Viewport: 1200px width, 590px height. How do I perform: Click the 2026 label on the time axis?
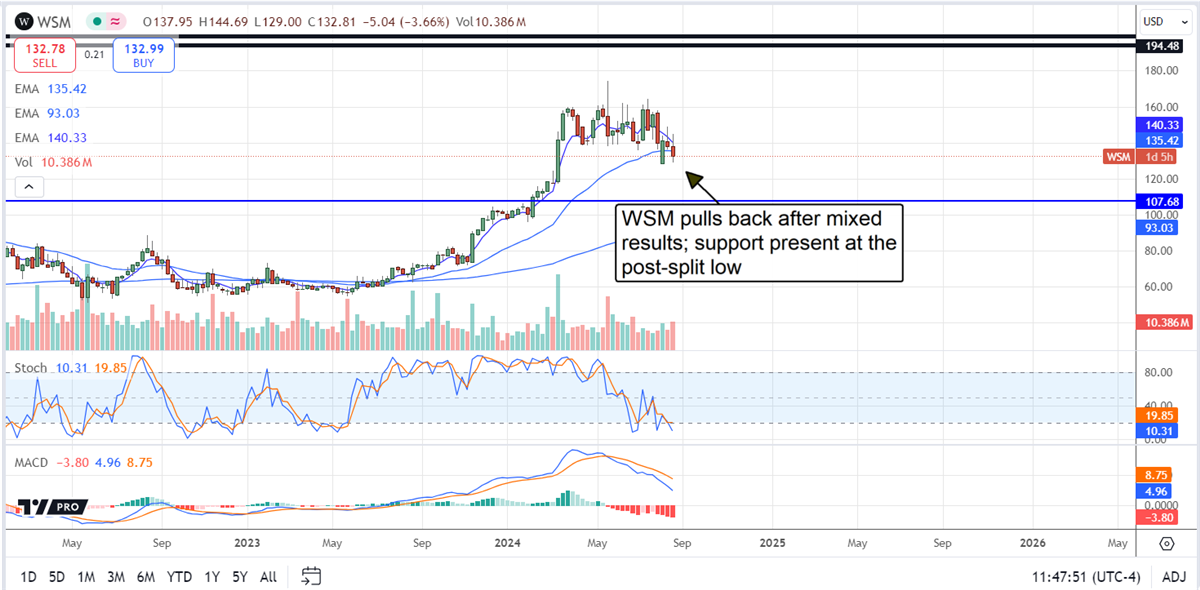click(1032, 543)
